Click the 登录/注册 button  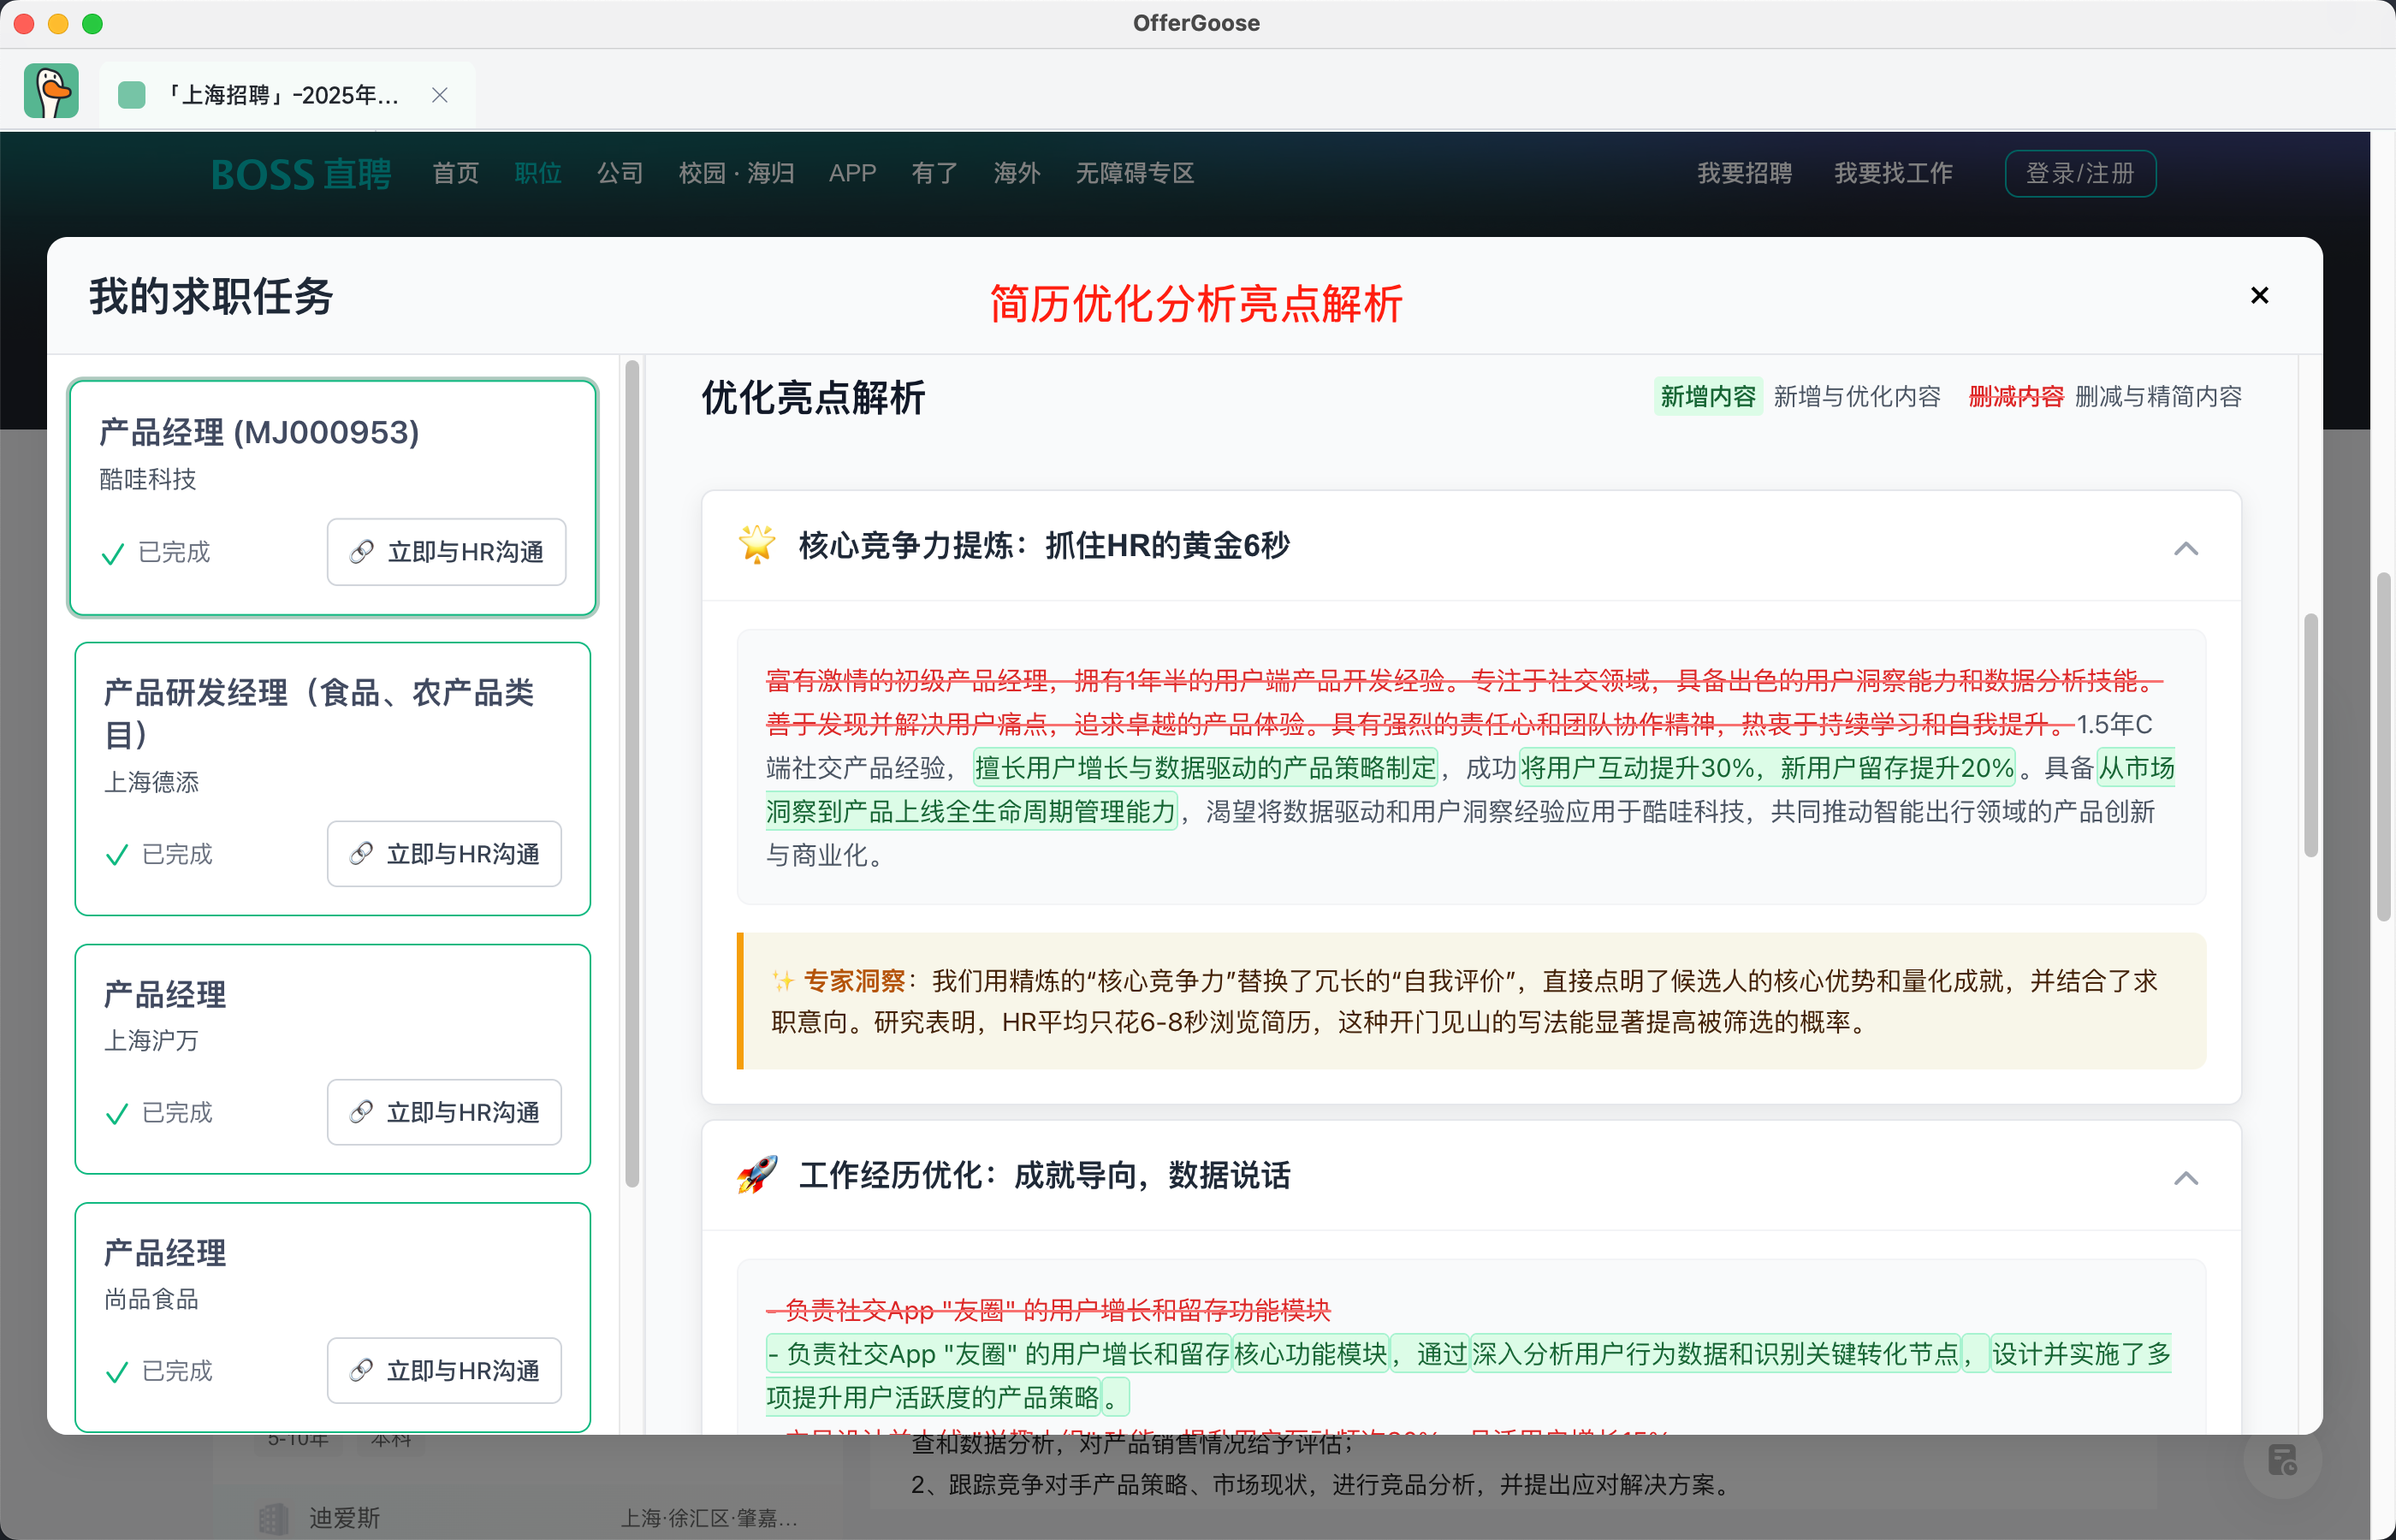click(x=2079, y=174)
